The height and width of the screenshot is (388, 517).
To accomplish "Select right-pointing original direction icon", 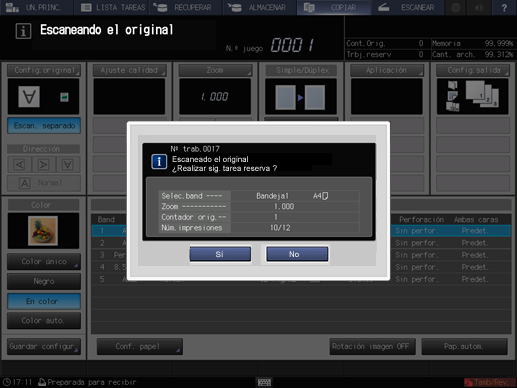I will [43, 164].
